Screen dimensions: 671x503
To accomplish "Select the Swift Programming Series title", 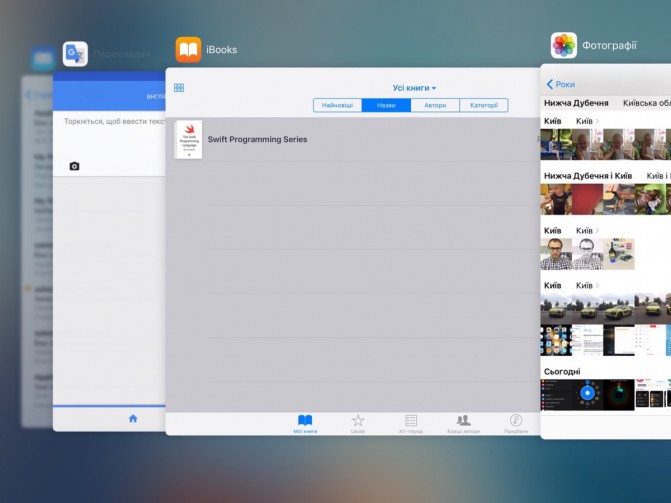I will [x=257, y=140].
